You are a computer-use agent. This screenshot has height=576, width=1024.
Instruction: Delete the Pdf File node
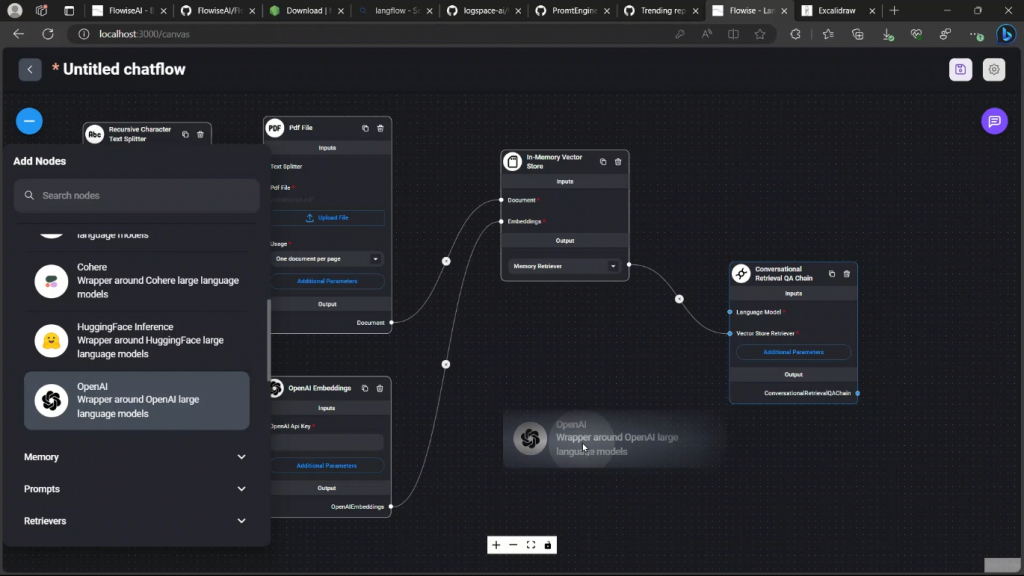(380, 128)
